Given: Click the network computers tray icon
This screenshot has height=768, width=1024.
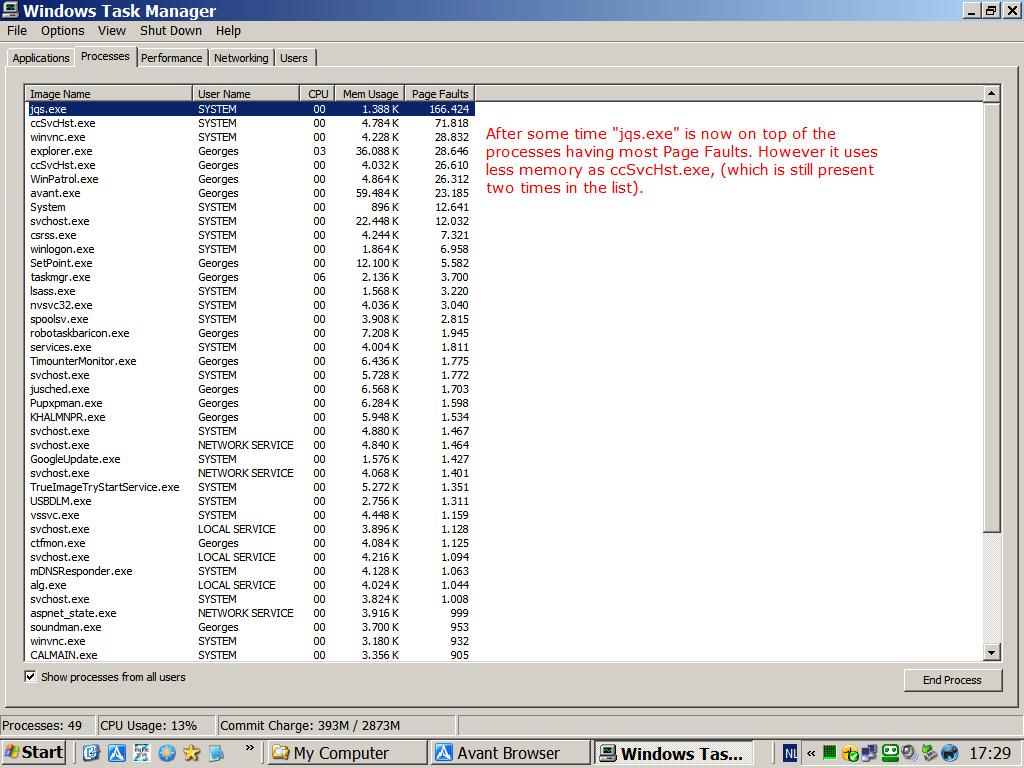Looking at the screenshot, I should click(869, 753).
